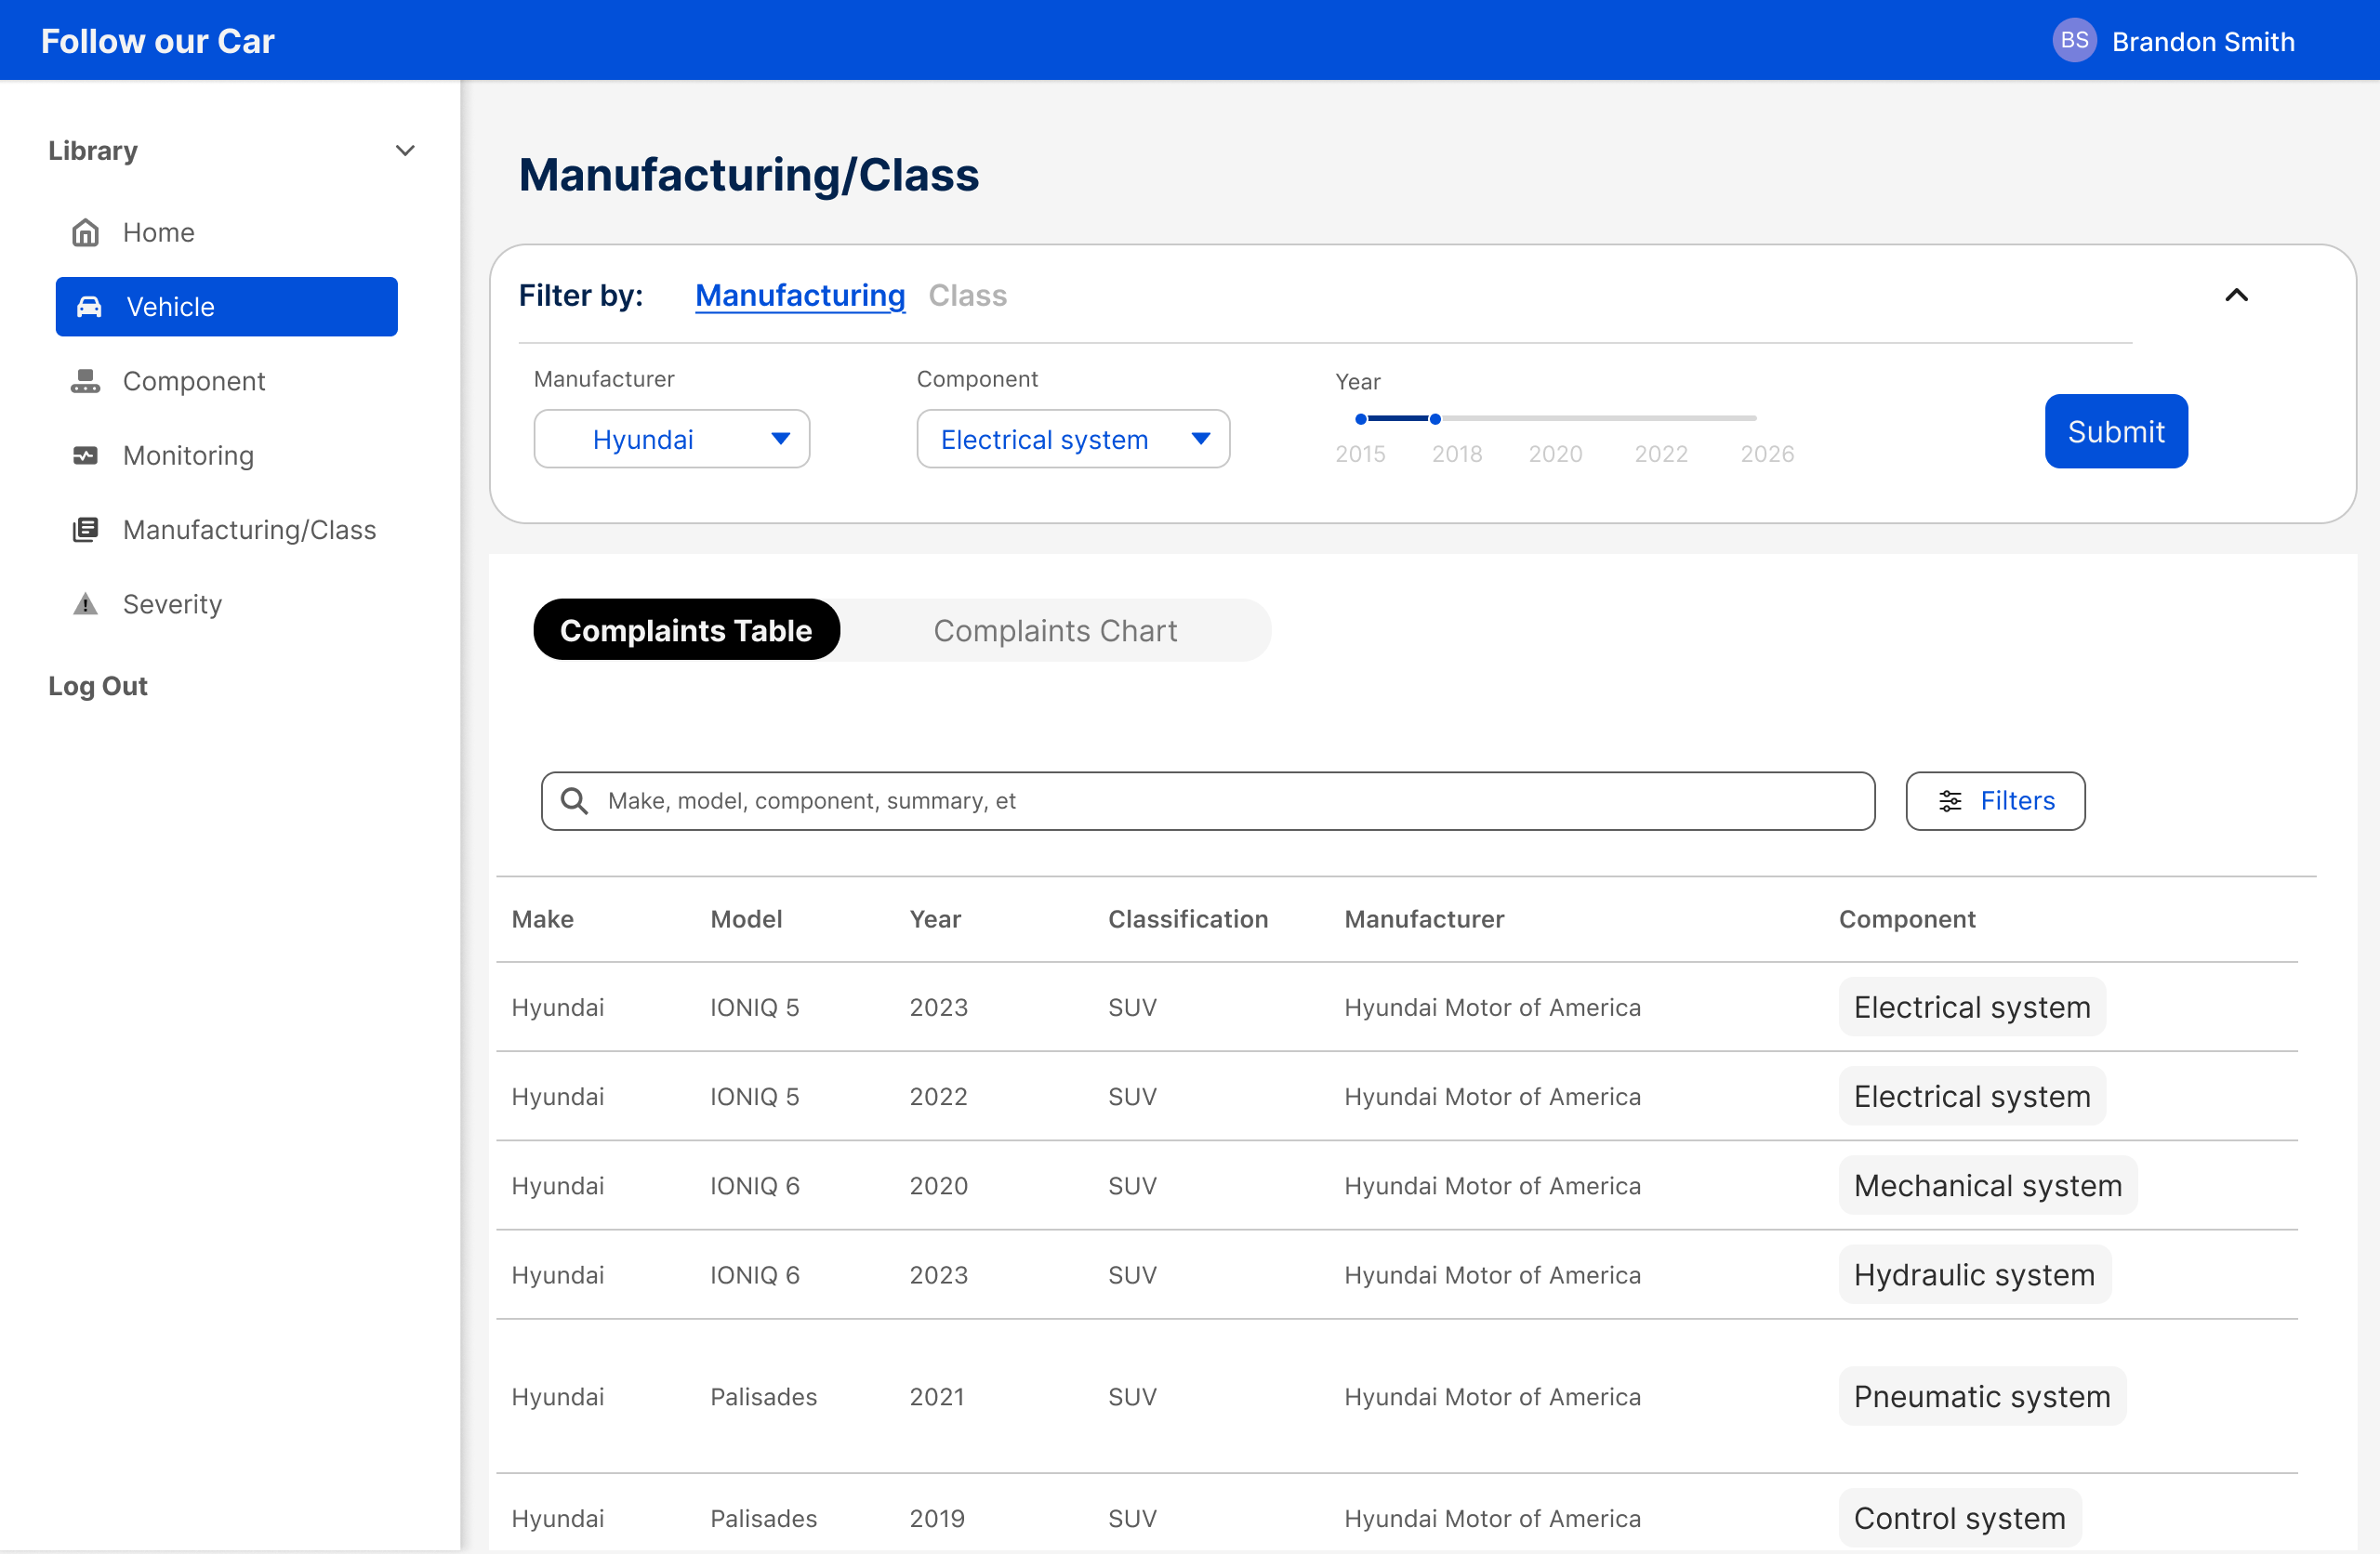Click the BS user avatar
Viewport: 2380px width, 1554px height.
(x=2074, y=41)
